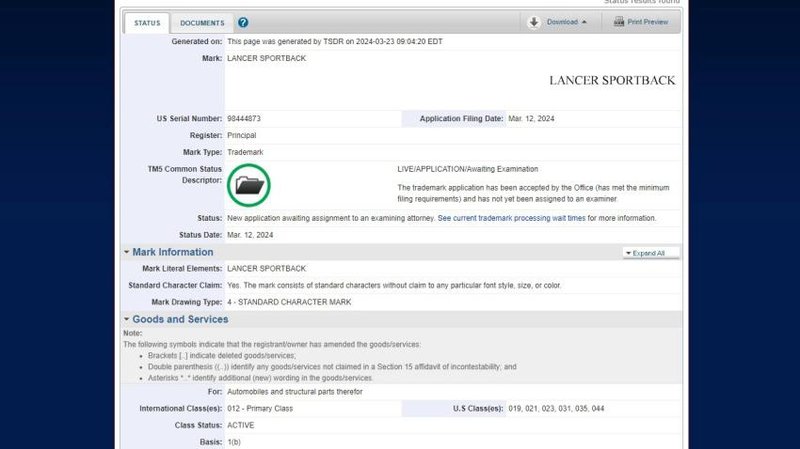Image resolution: width=800 pixels, height=449 pixels.
Task: Click the Class Status value ACTIVE
Action: click(x=240, y=425)
